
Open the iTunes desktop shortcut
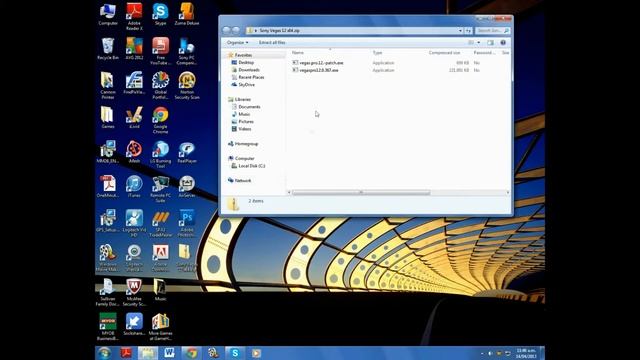tap(134, 187)
